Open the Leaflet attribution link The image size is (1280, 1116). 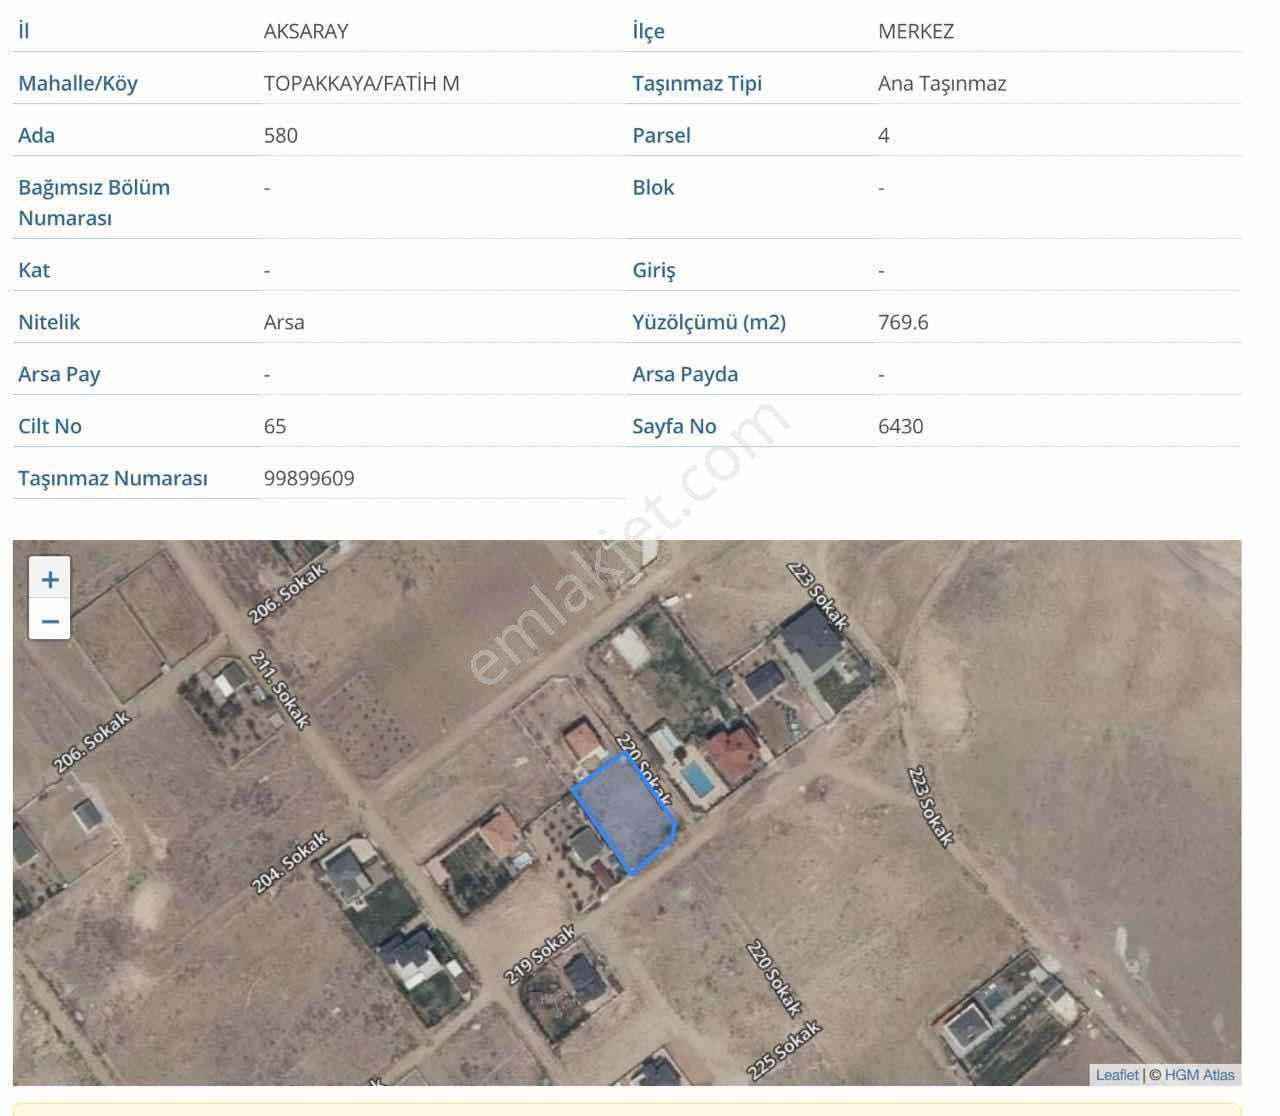click(1117, 1075)
